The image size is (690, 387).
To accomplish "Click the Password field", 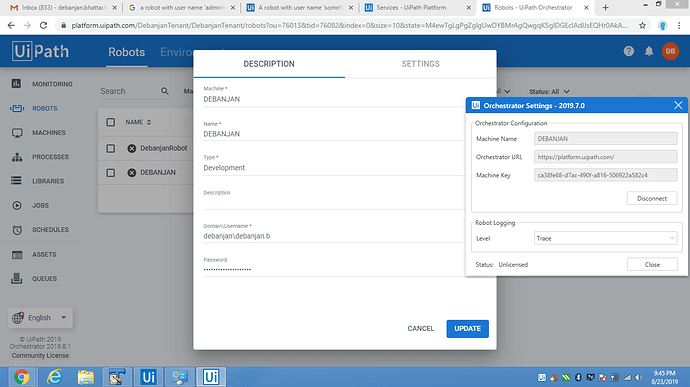I will click(x=334, y=269).
